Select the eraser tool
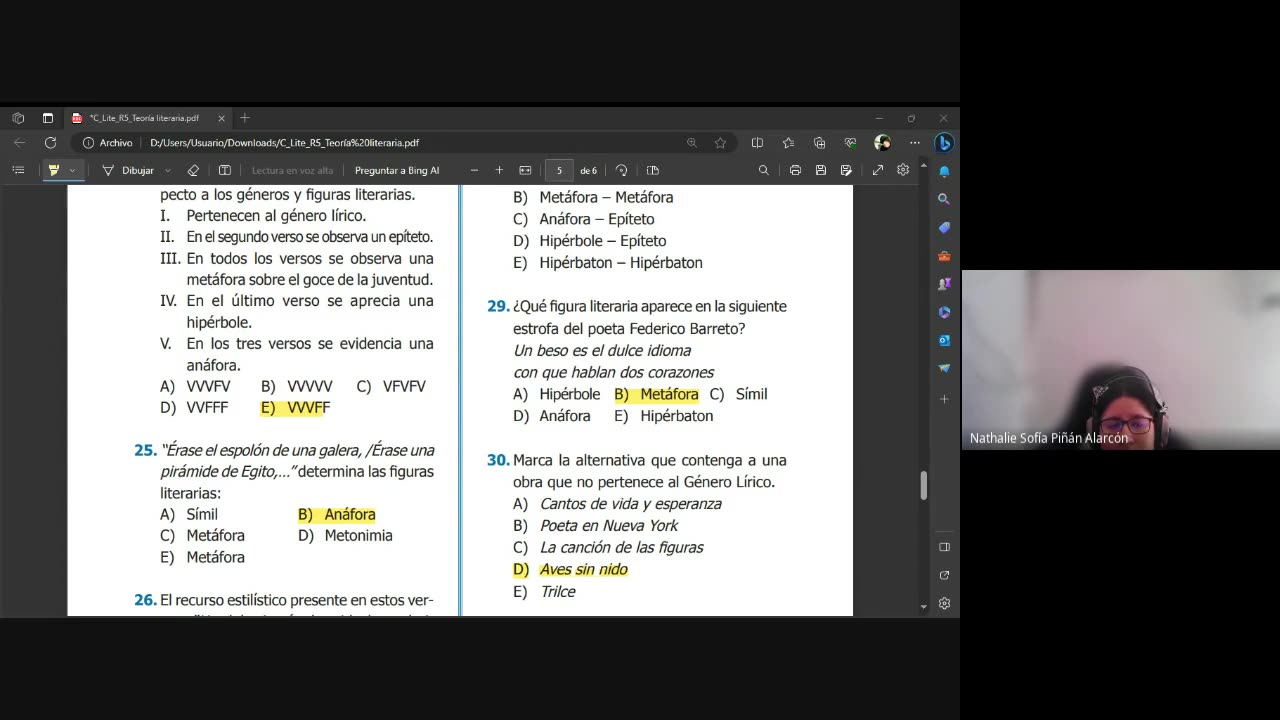Screen dimensions: 1280x720 (x=193, y=170)
